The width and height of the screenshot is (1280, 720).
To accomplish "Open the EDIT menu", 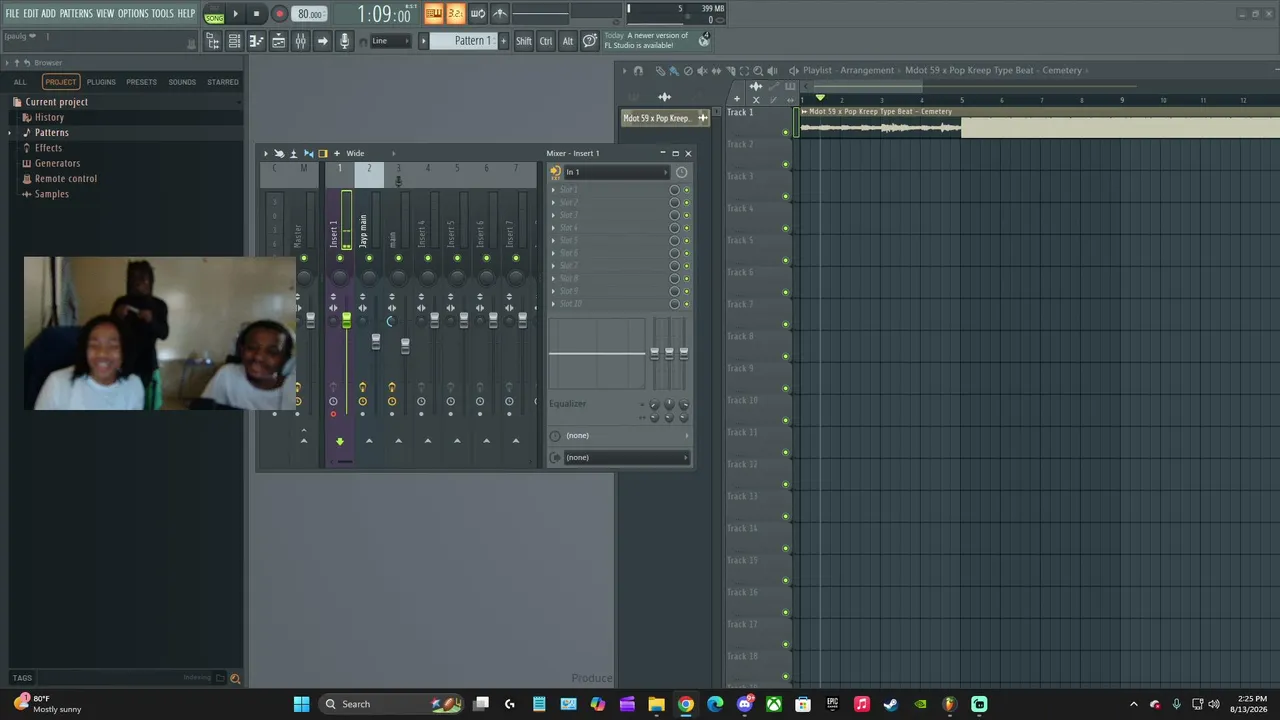I will click(x=31, y=14).
